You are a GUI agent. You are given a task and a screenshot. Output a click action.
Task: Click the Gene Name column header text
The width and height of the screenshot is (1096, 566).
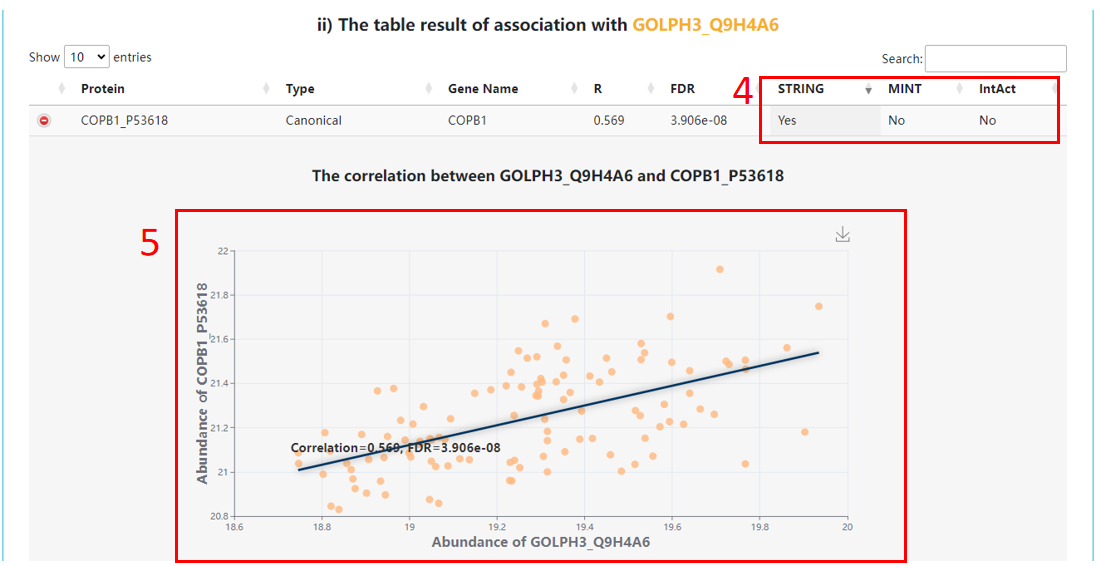click(483, 89)
